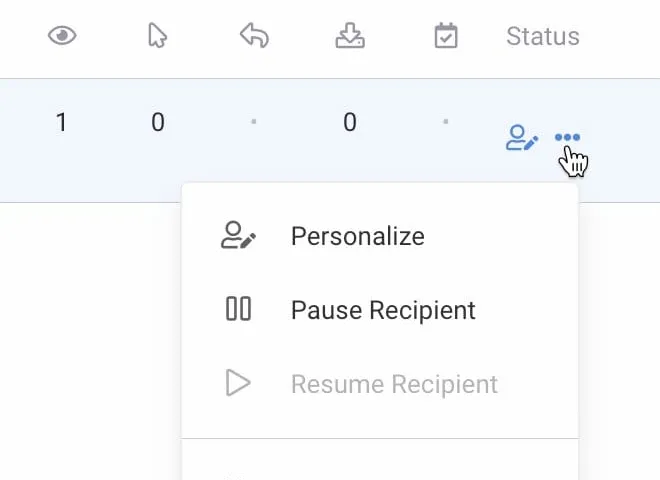Open the three-dots more options menu
Image resolution: width=660 pixels, height=480 pixels.
click(567, 137)
